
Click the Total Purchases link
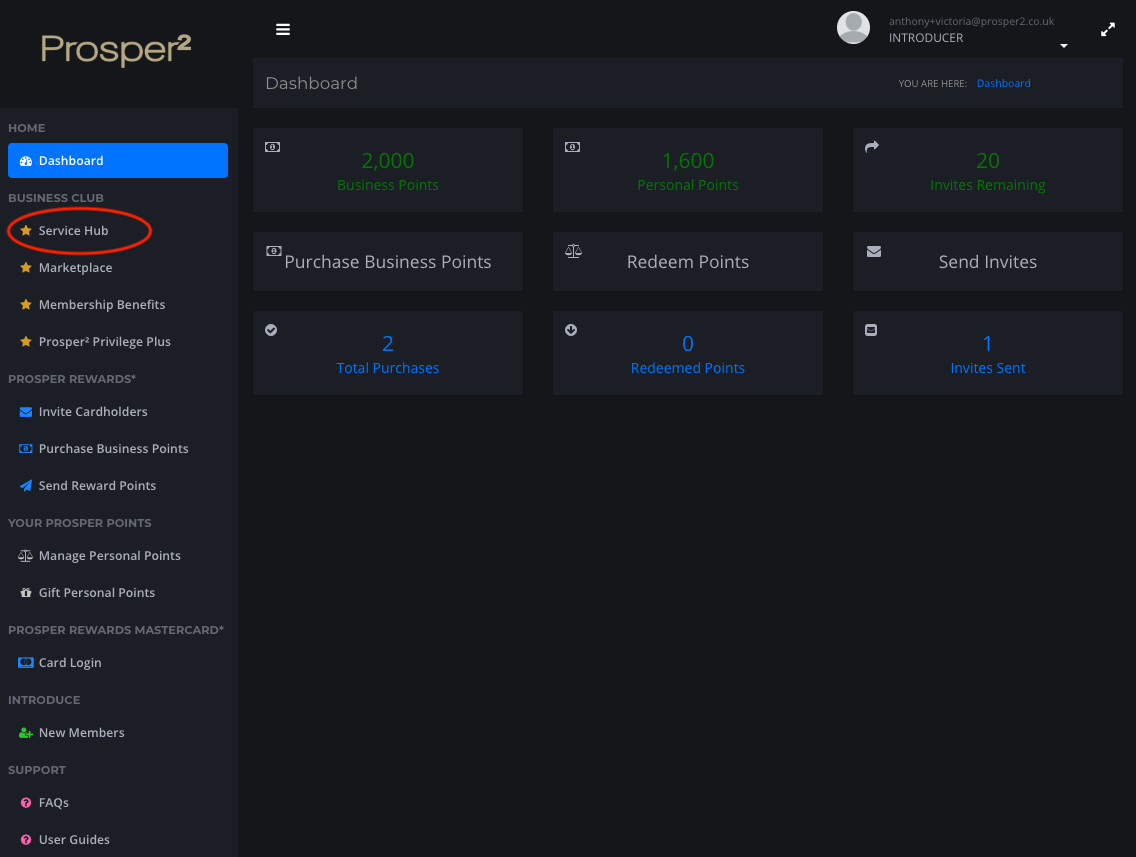click(x=388, y=368)
